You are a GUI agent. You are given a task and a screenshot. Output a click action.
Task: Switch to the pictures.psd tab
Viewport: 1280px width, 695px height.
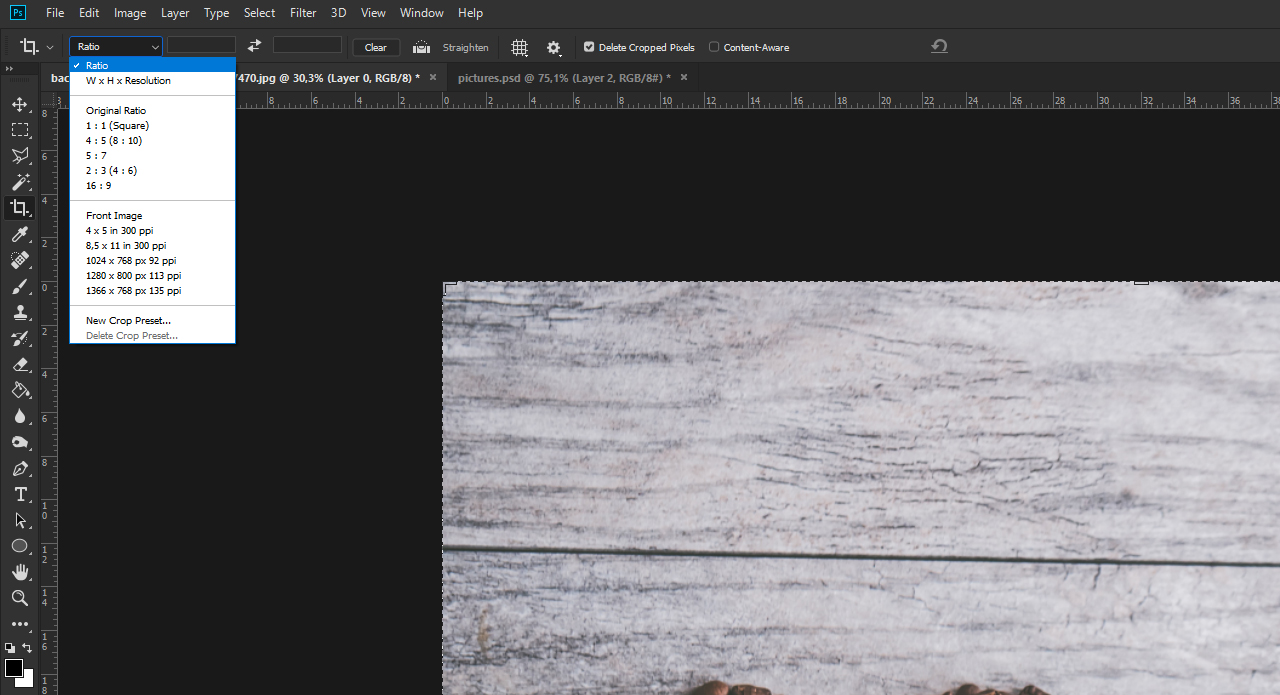[565, 77]
